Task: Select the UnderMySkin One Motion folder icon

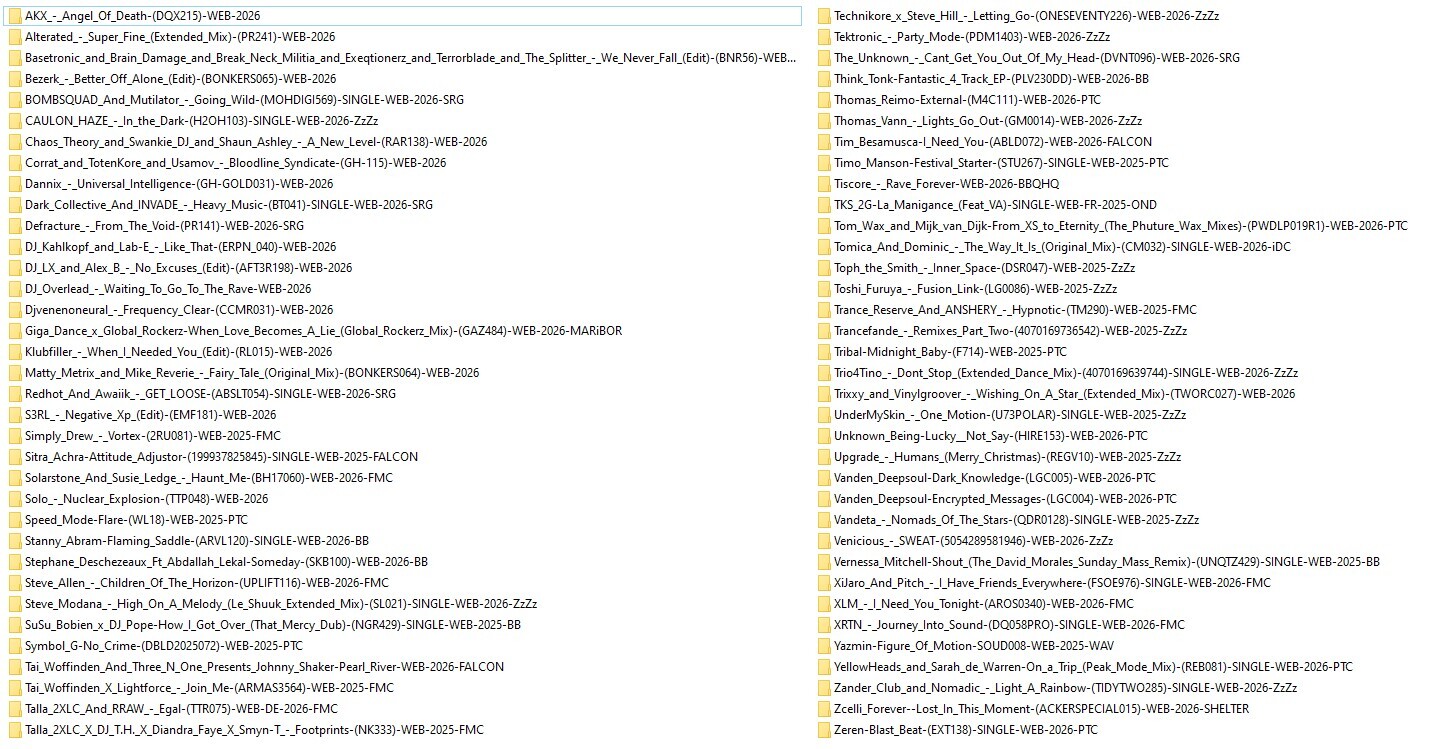Action: coord(823,415)
